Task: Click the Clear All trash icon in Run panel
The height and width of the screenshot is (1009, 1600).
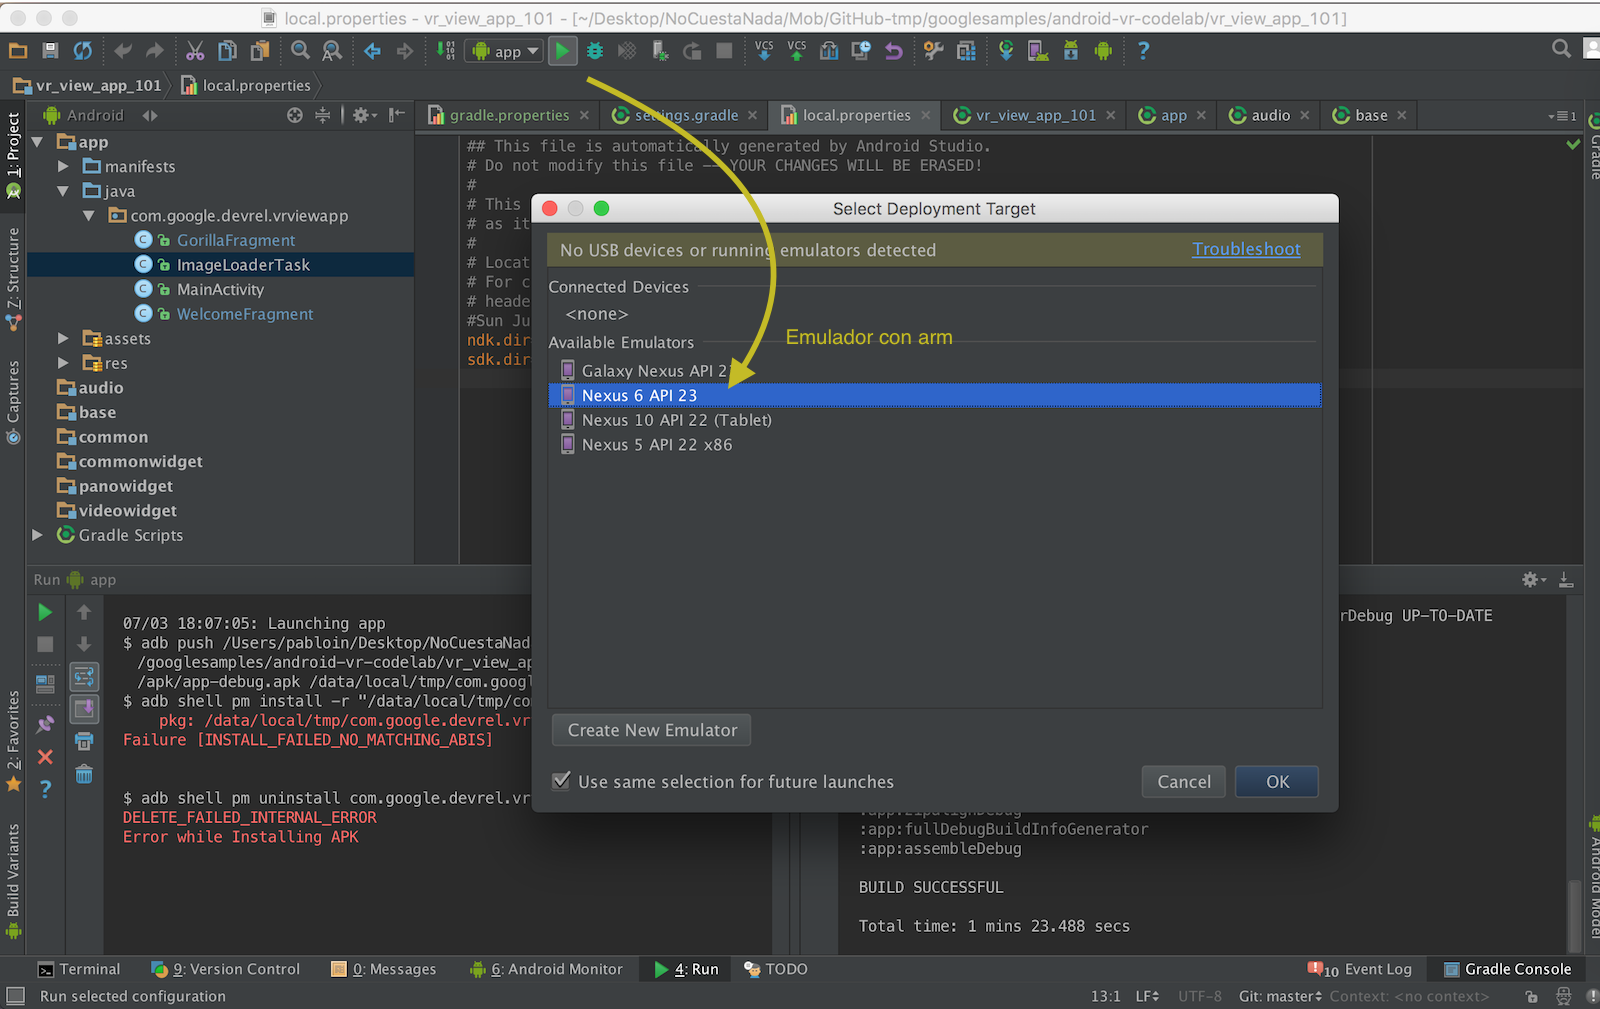Action: pos(84,774)
